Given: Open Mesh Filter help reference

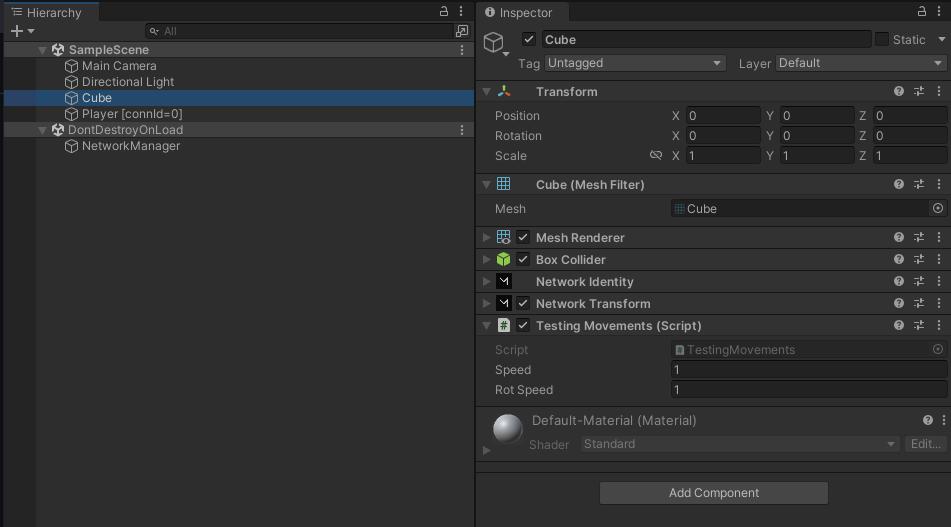Looking at the screenshot, I should [899, 184].
